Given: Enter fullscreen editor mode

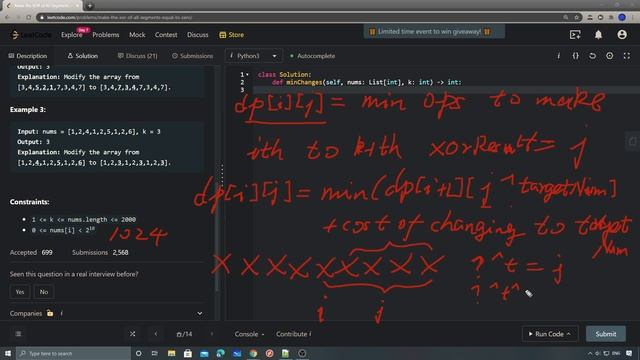Looking at the screenshot, I should tap(627, 56).
